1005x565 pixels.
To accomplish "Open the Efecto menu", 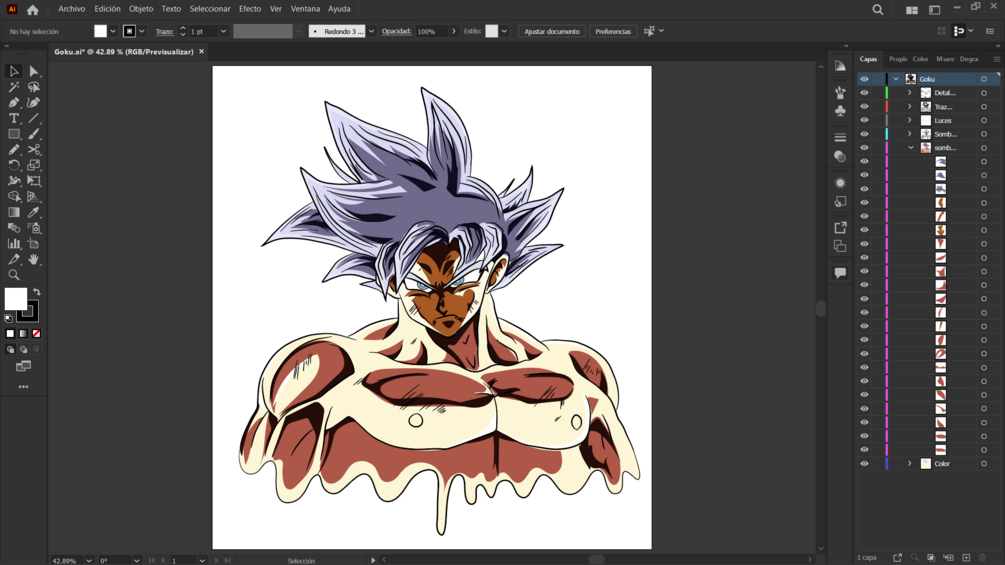I will [x=250, y=9].
